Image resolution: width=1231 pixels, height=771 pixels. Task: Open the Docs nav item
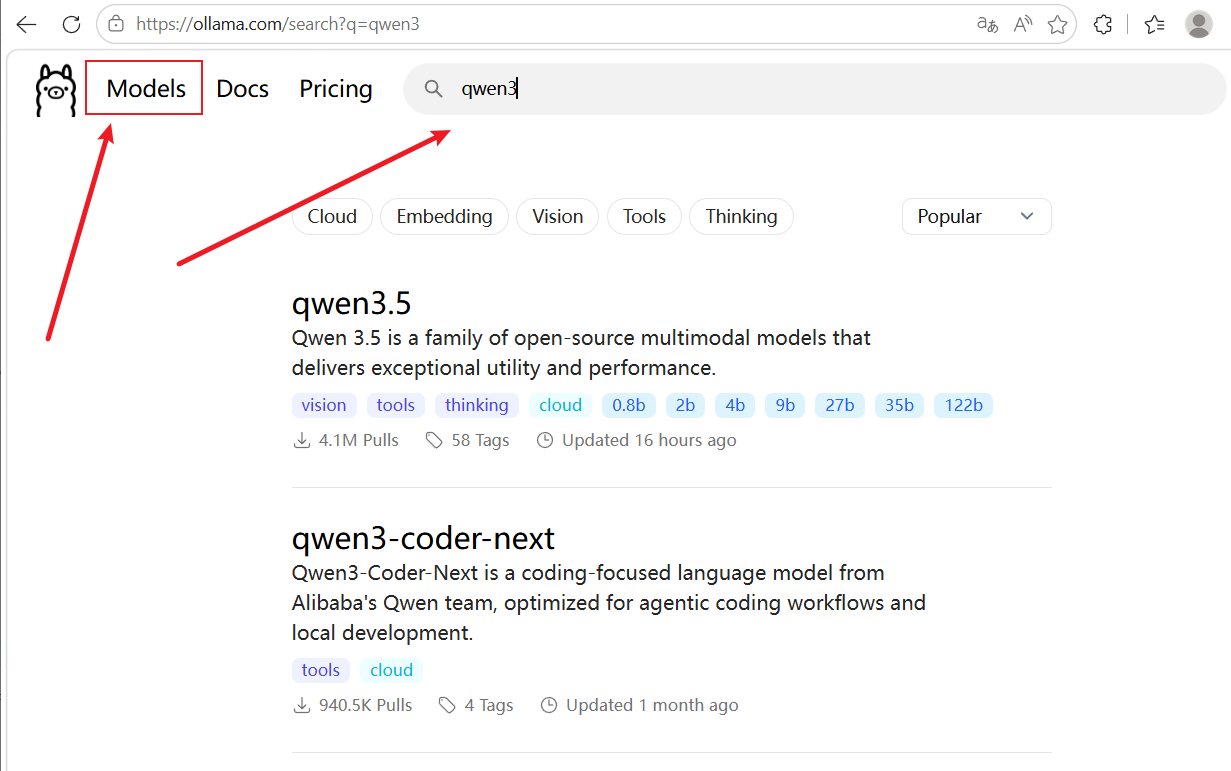pyautogui.click(x=243, y=89)
